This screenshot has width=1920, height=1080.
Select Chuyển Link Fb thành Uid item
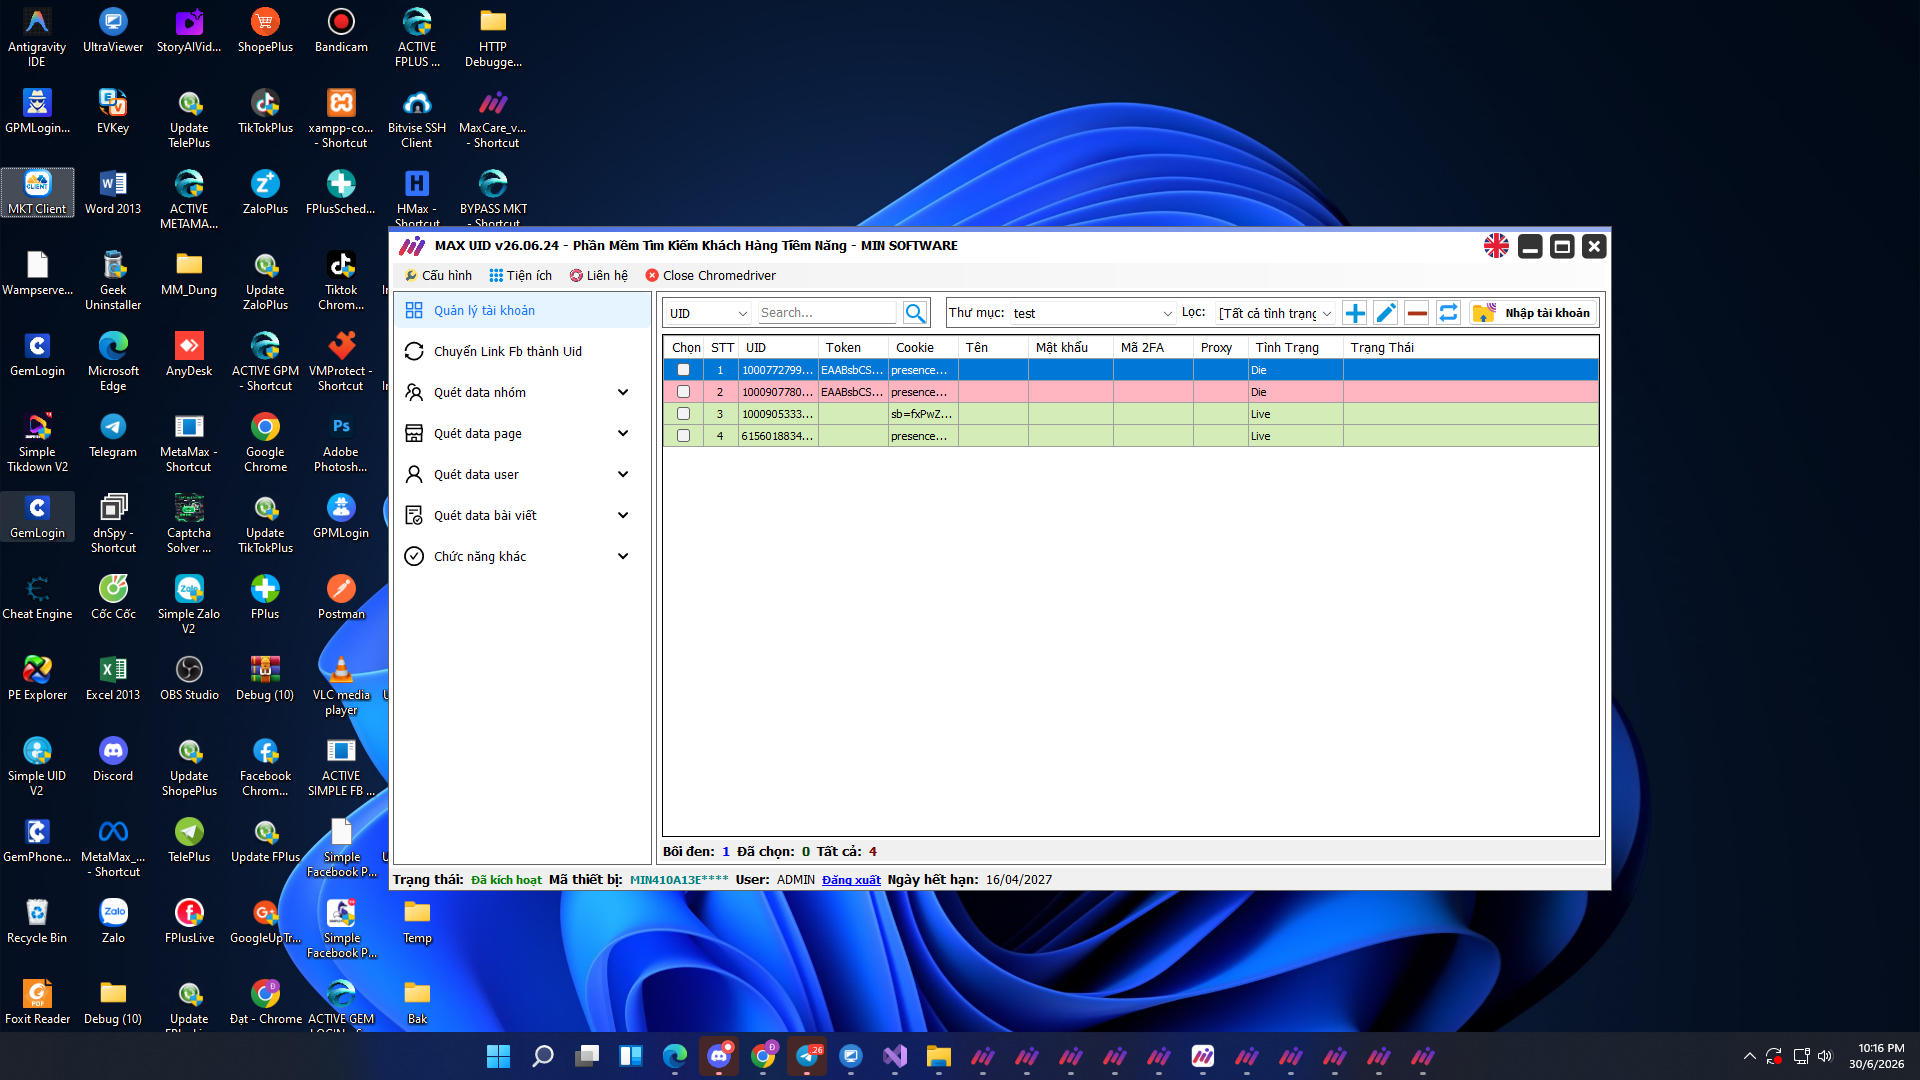(x=522, y=351)
